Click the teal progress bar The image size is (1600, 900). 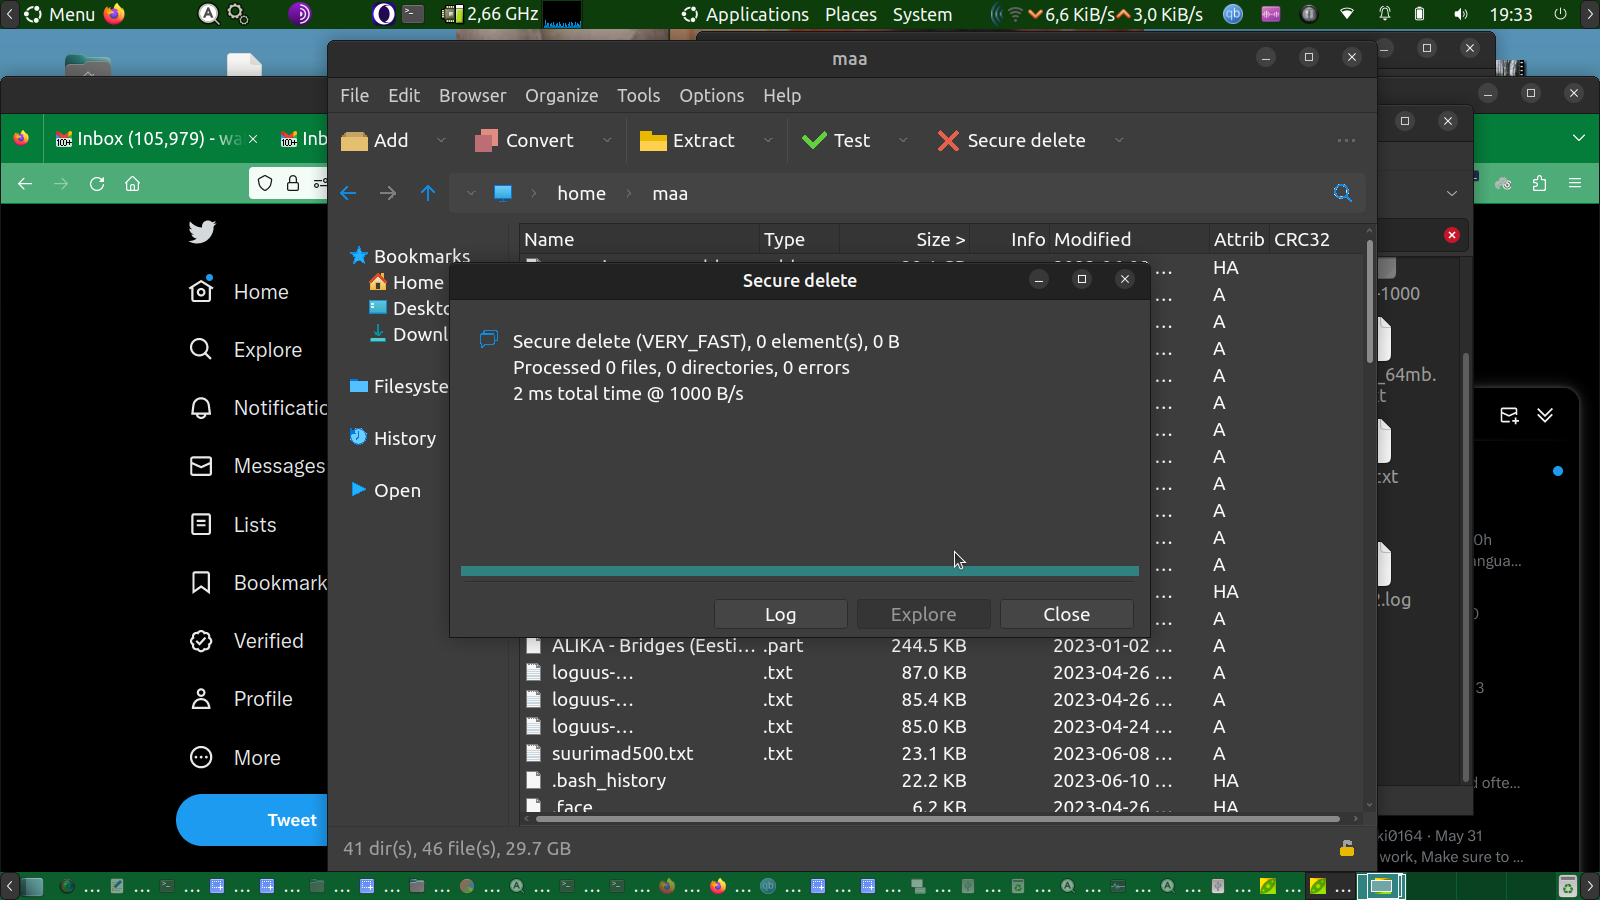click(799, 571)
